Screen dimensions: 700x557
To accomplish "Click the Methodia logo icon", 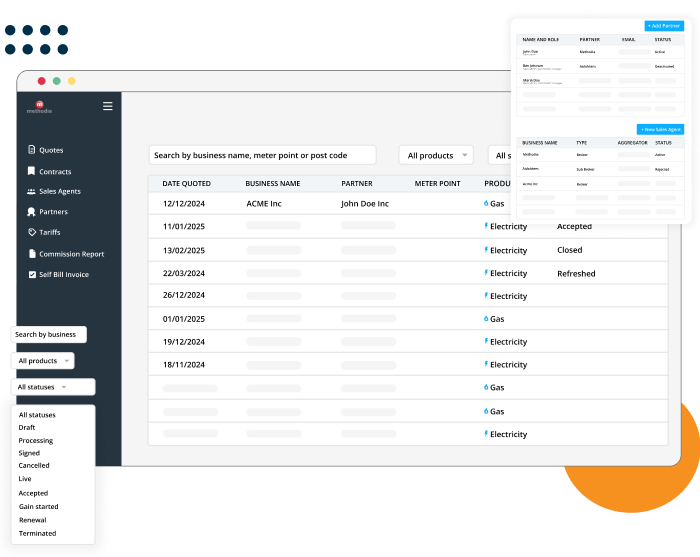I will [x=39, y=104].
